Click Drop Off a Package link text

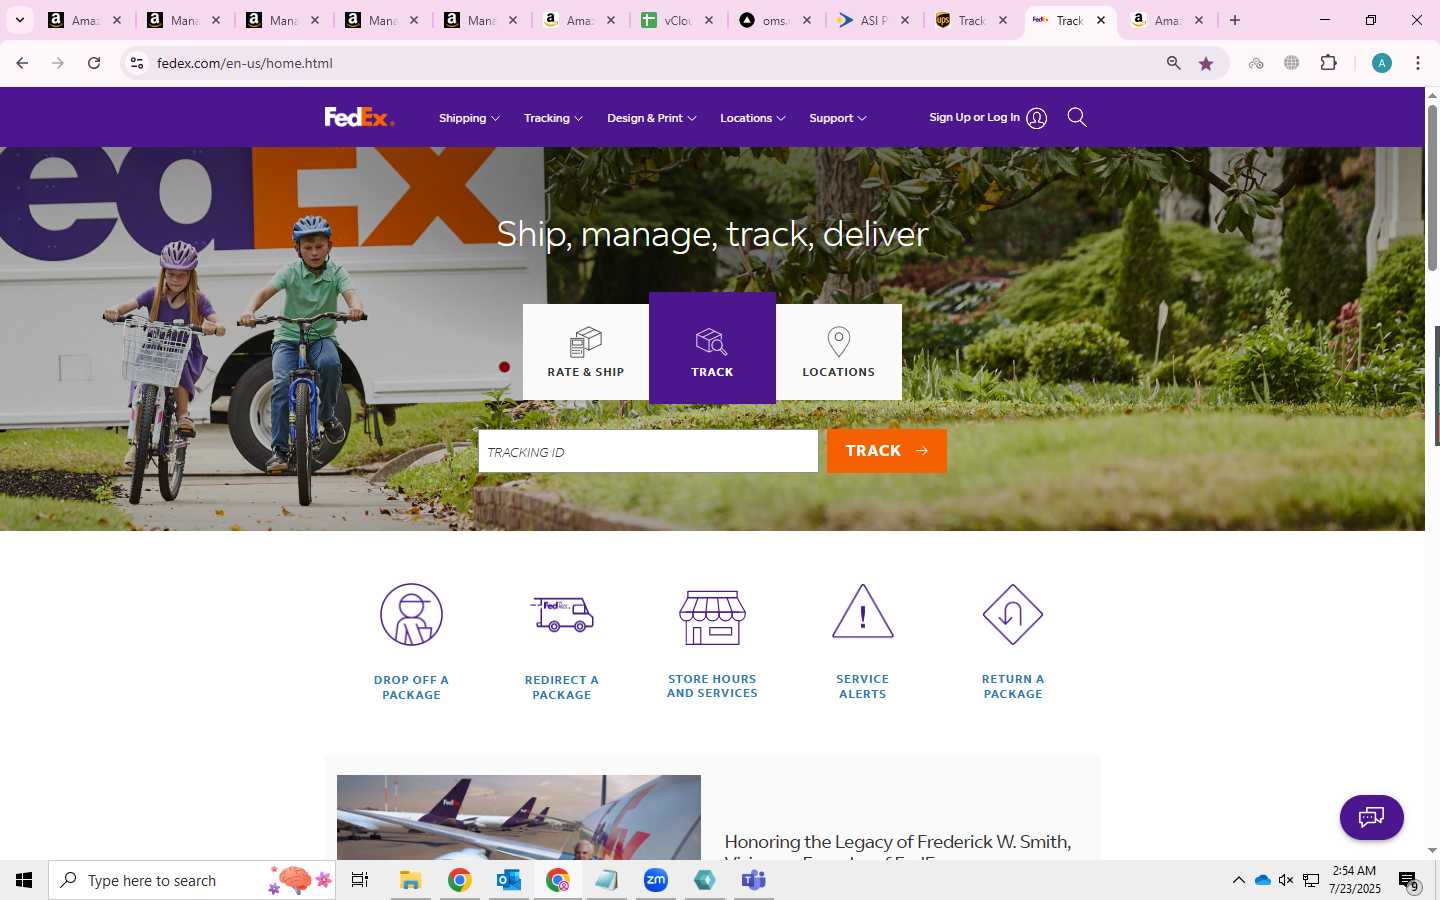411,687
